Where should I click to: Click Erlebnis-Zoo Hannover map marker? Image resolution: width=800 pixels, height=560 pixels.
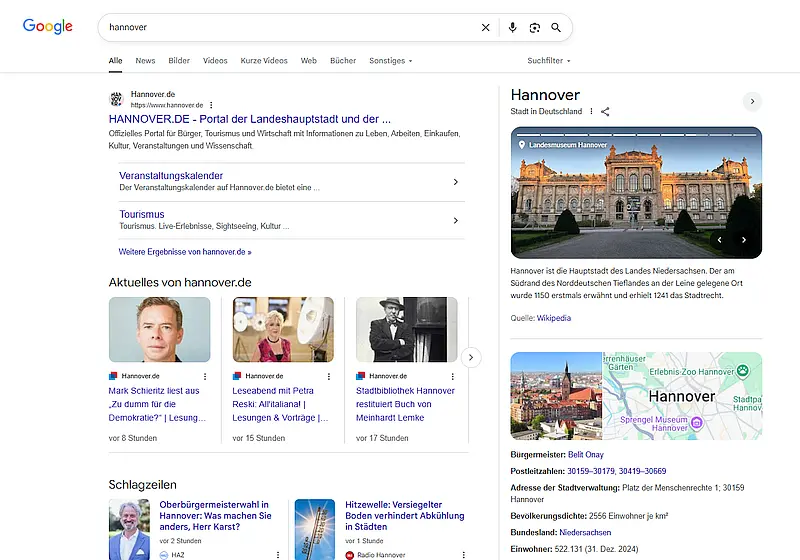pos(743,371)
